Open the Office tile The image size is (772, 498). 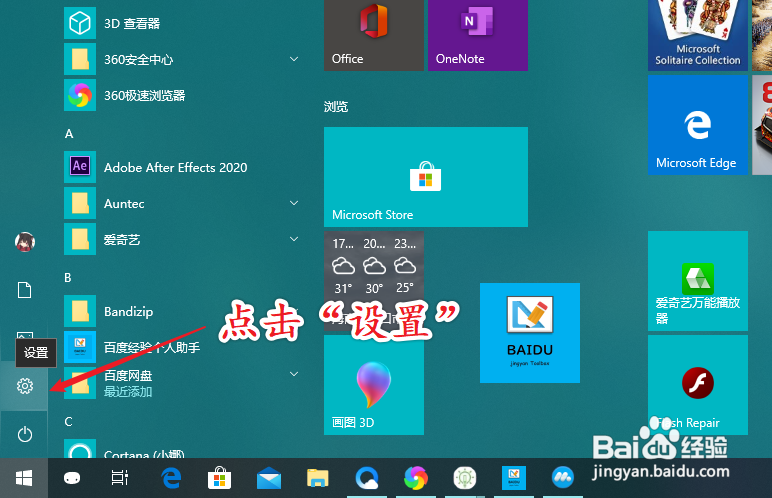374,35
